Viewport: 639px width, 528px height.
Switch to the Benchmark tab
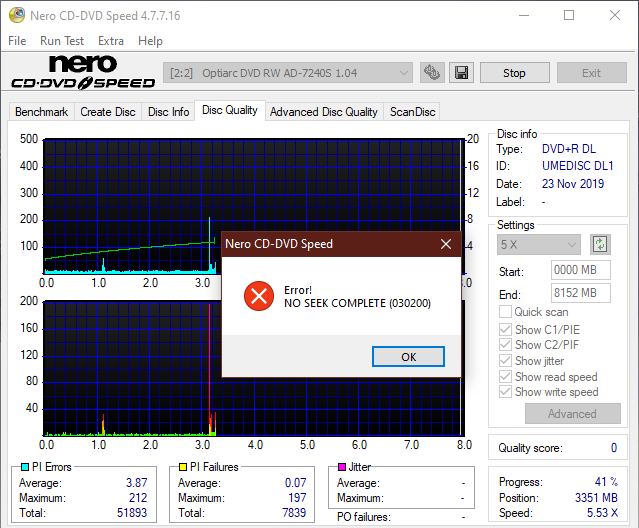tap(42, 112)
